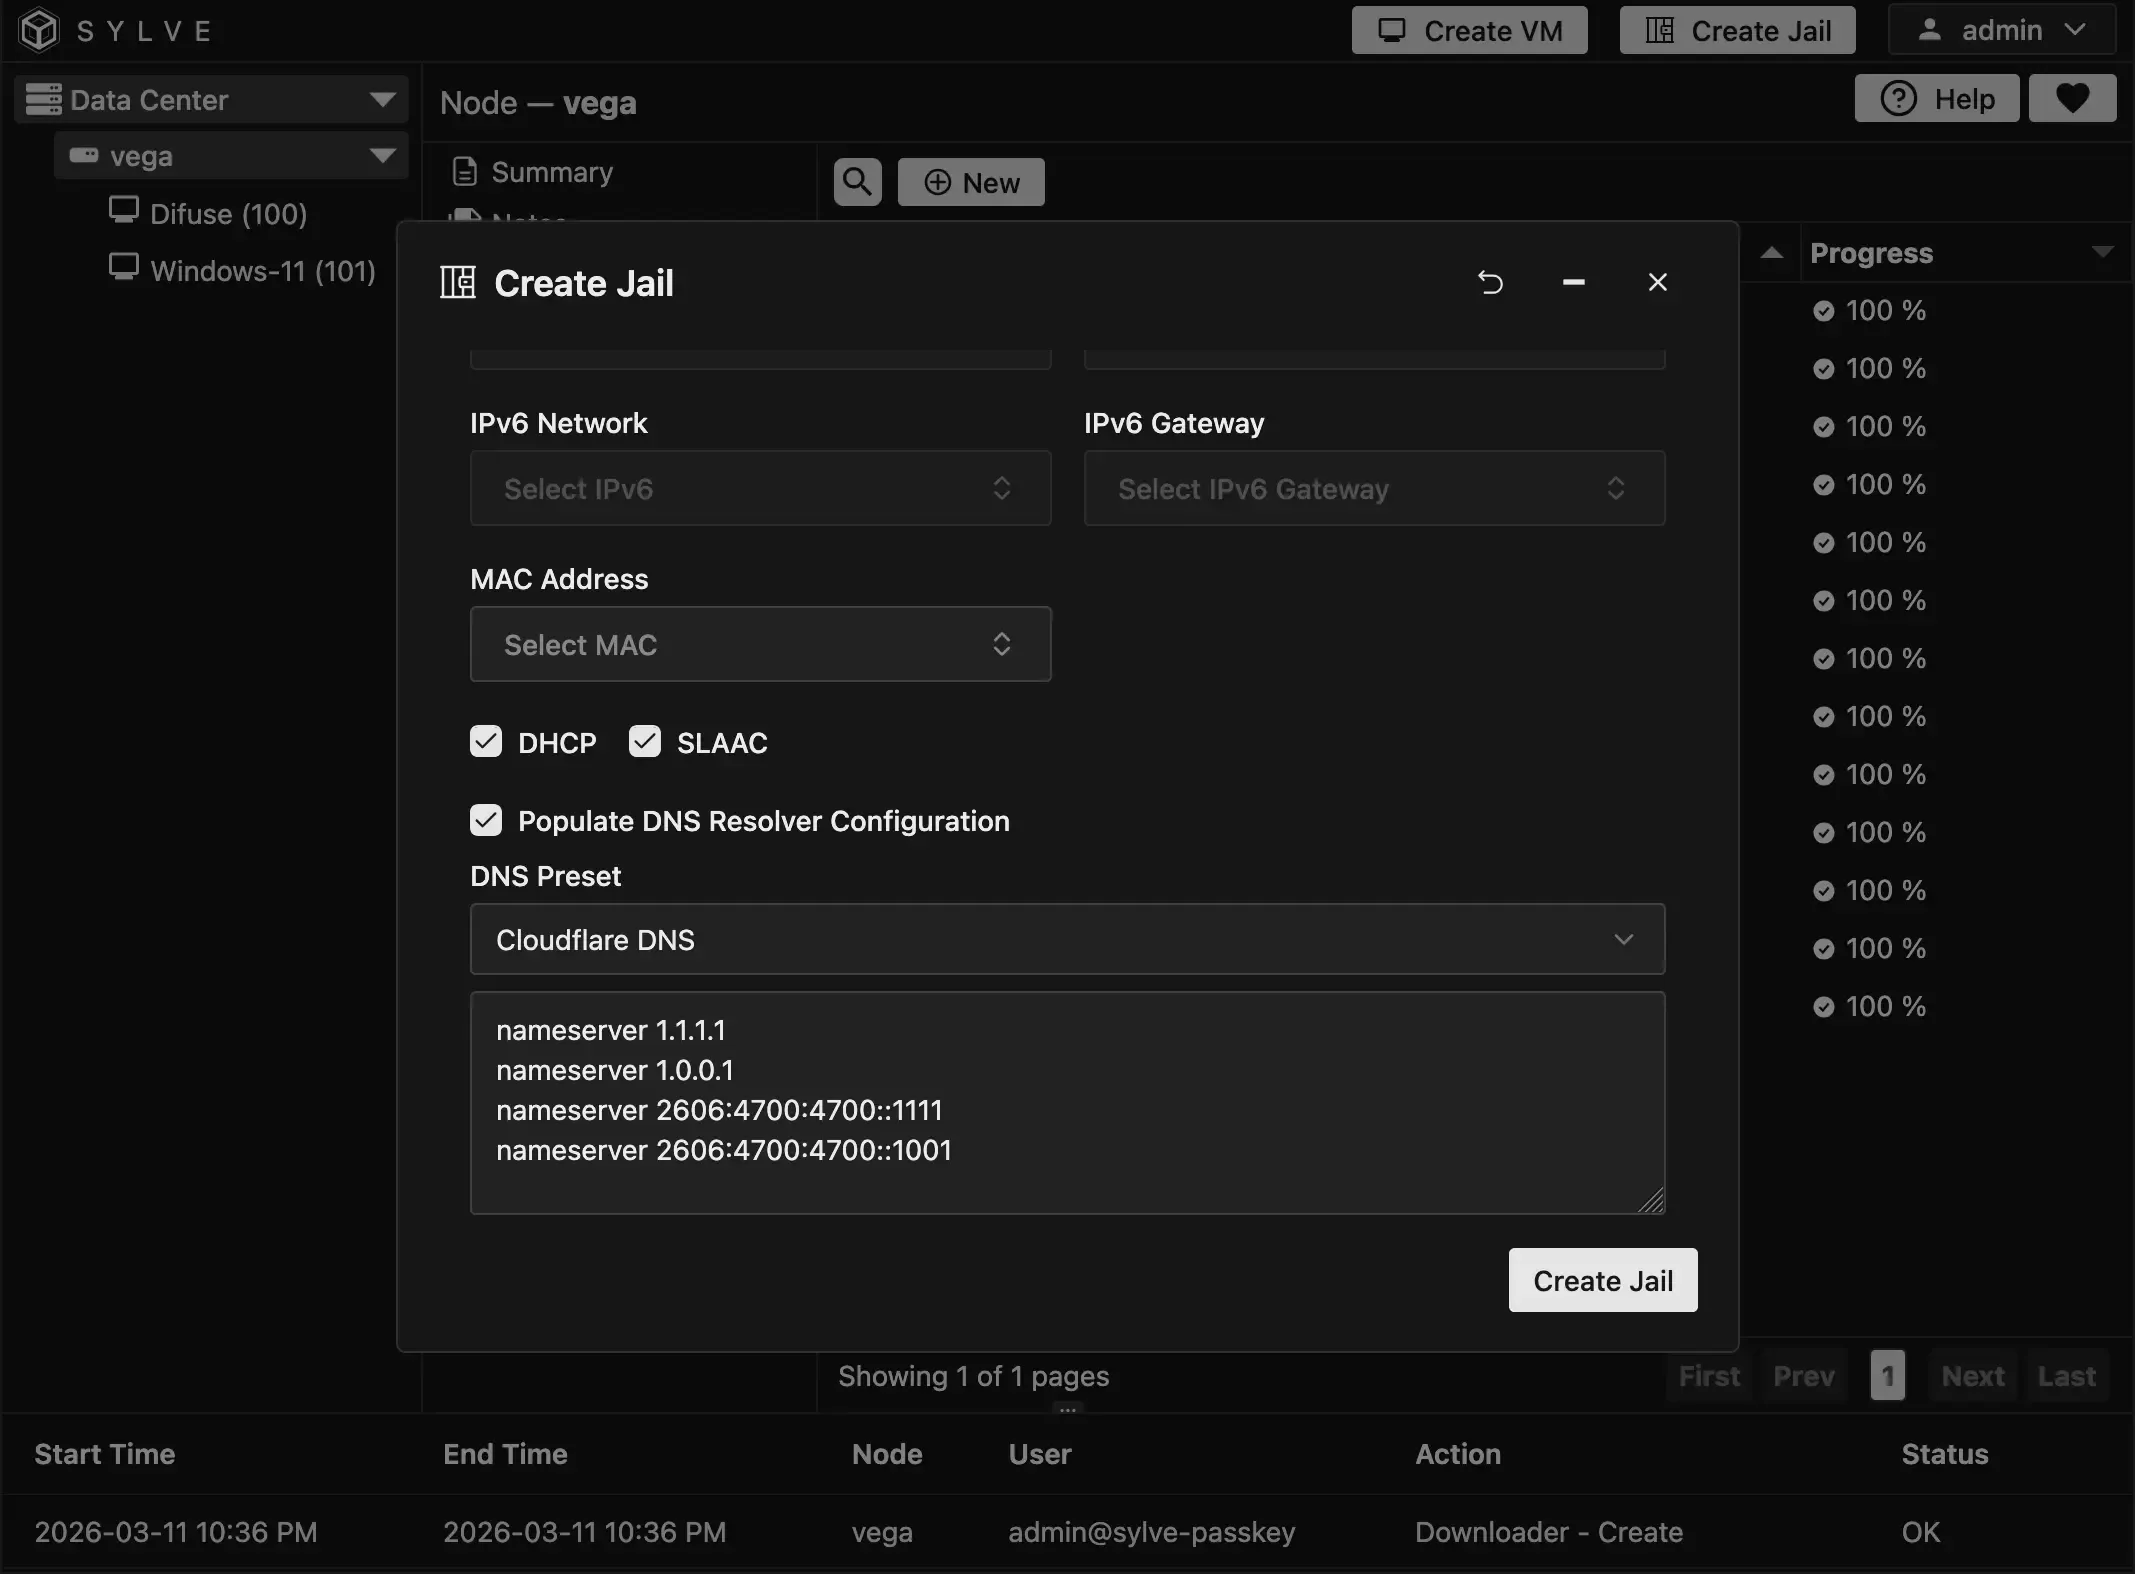Click inside the nameserver text area

pos(1065,1100)
